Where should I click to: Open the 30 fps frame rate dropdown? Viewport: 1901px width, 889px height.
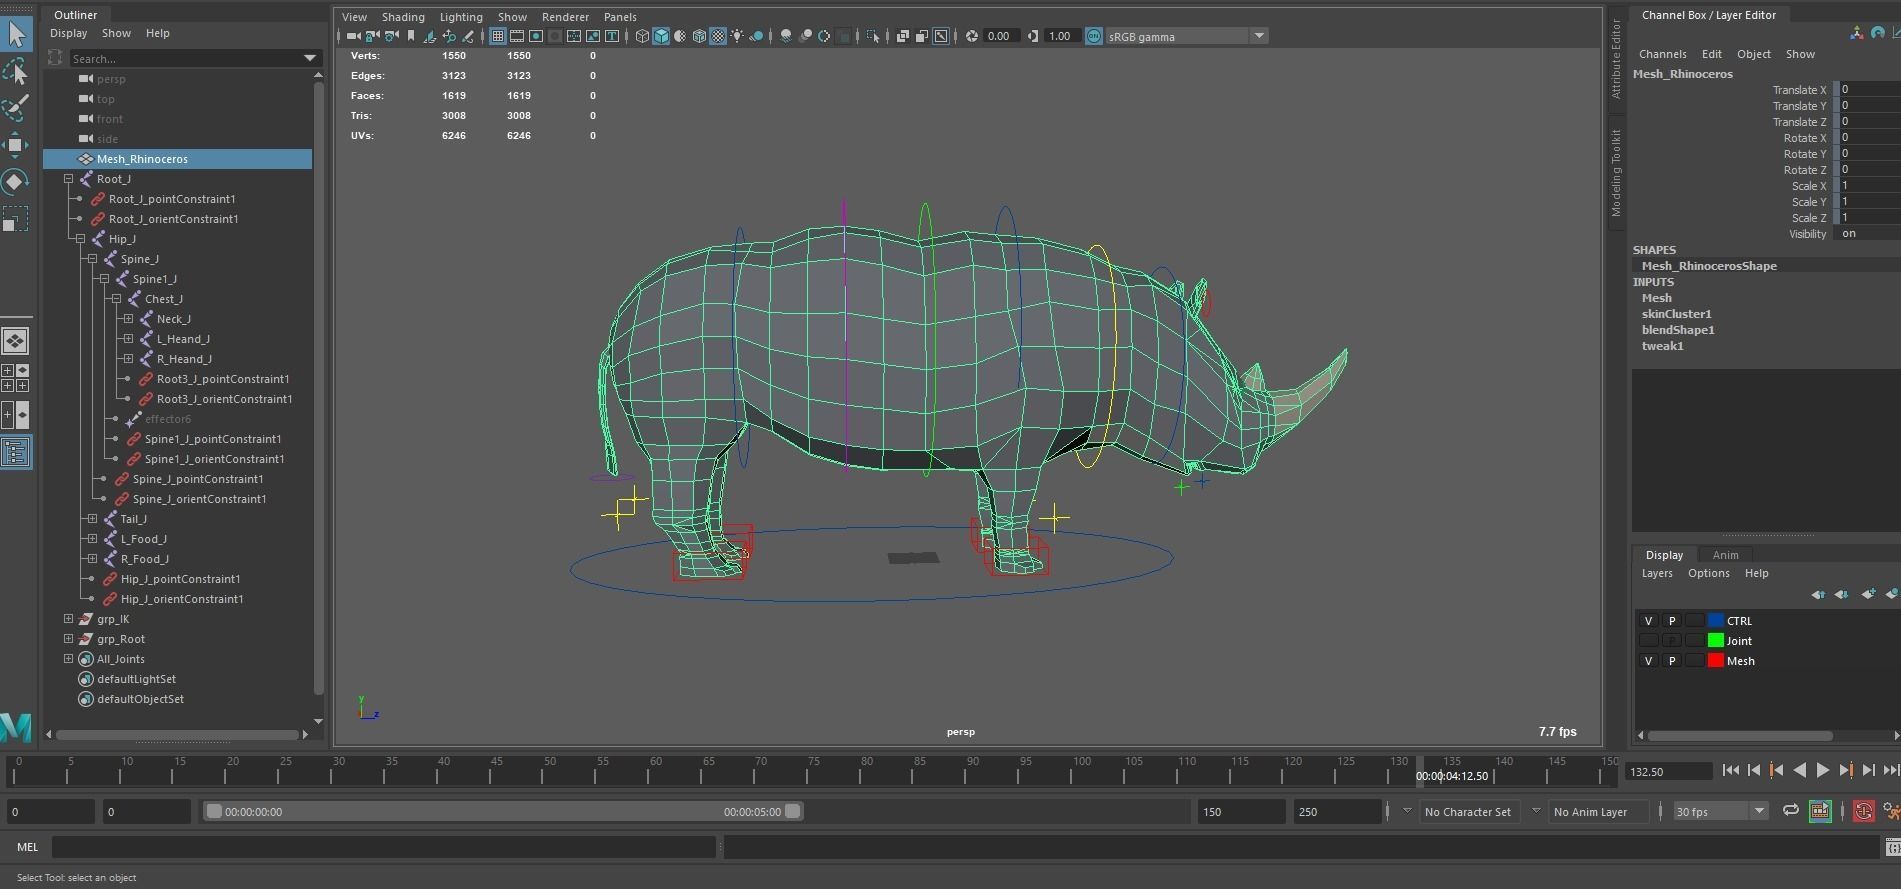[x=1720, y=811]
